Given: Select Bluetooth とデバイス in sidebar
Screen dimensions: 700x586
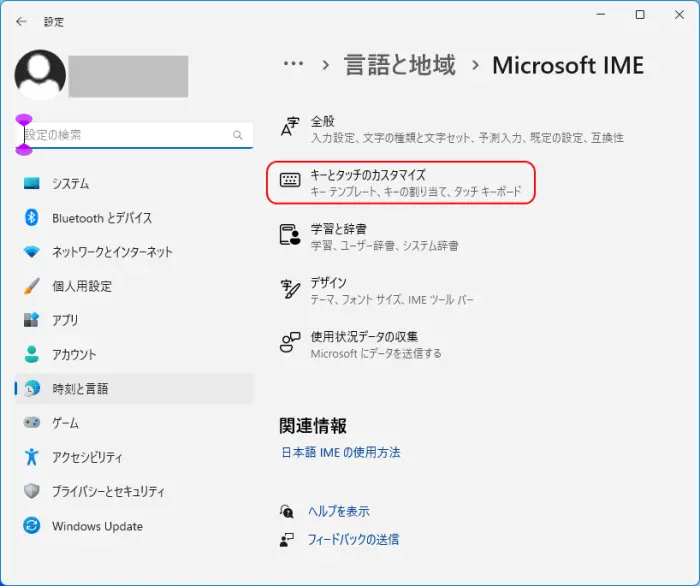Looking at the screenshot, I should click(134, 218).
